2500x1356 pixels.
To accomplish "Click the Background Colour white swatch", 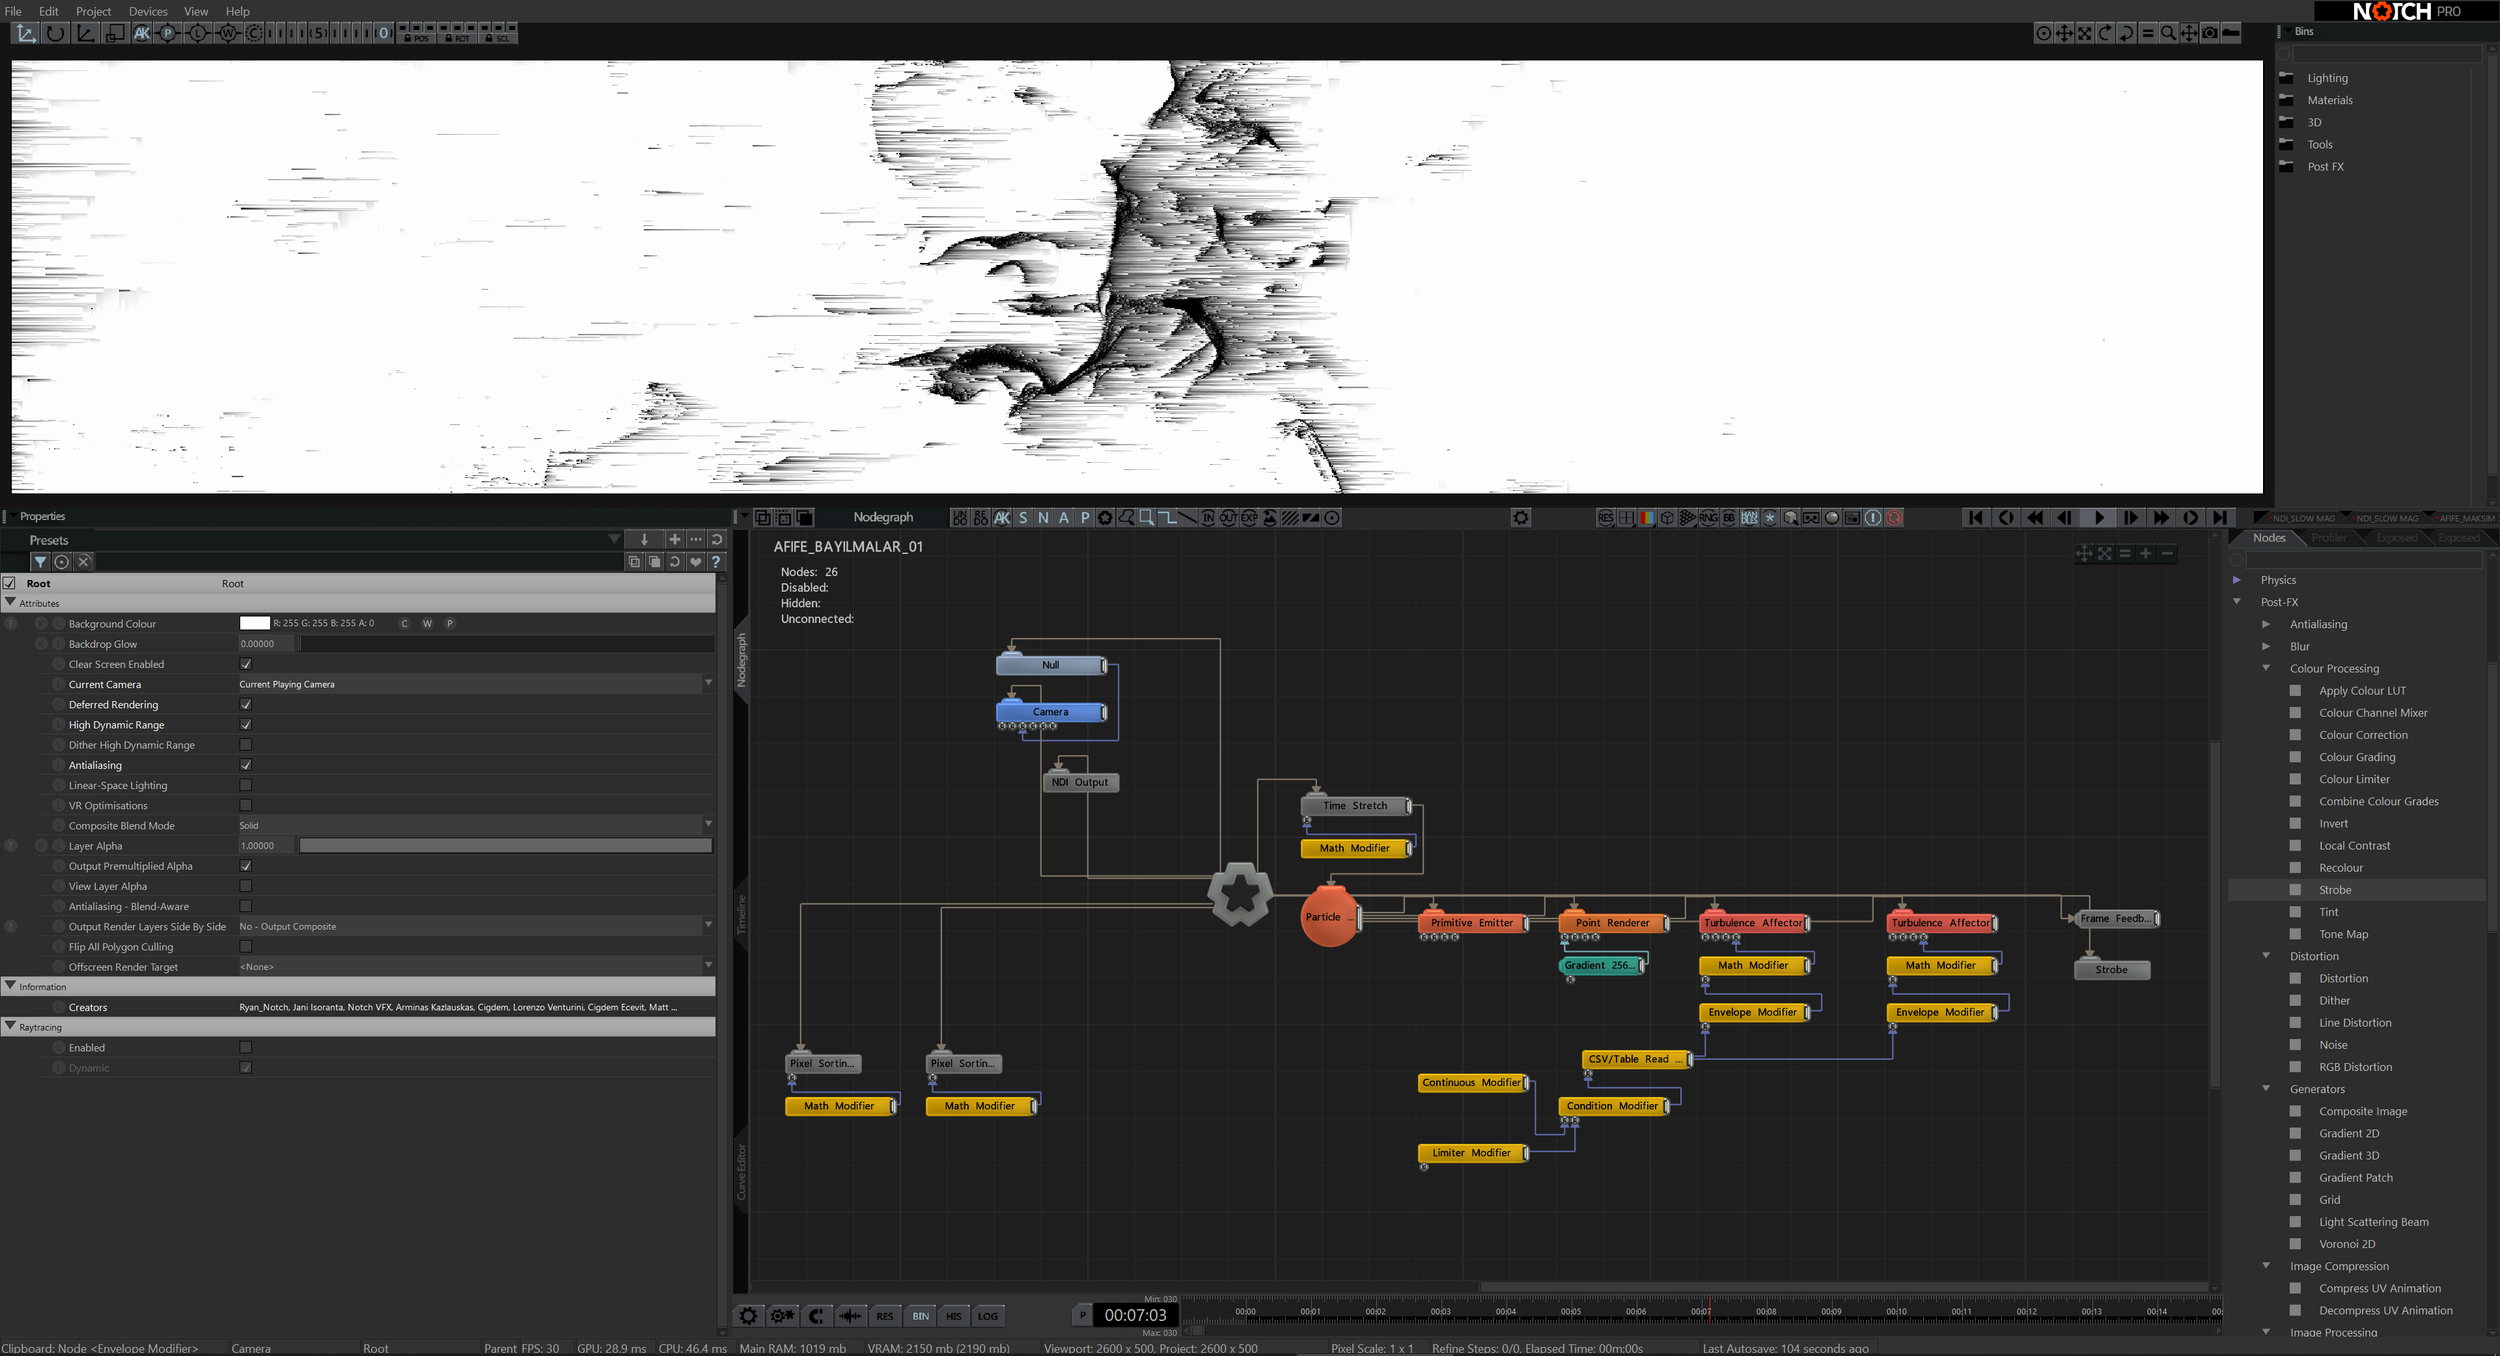I will (254, 623).
